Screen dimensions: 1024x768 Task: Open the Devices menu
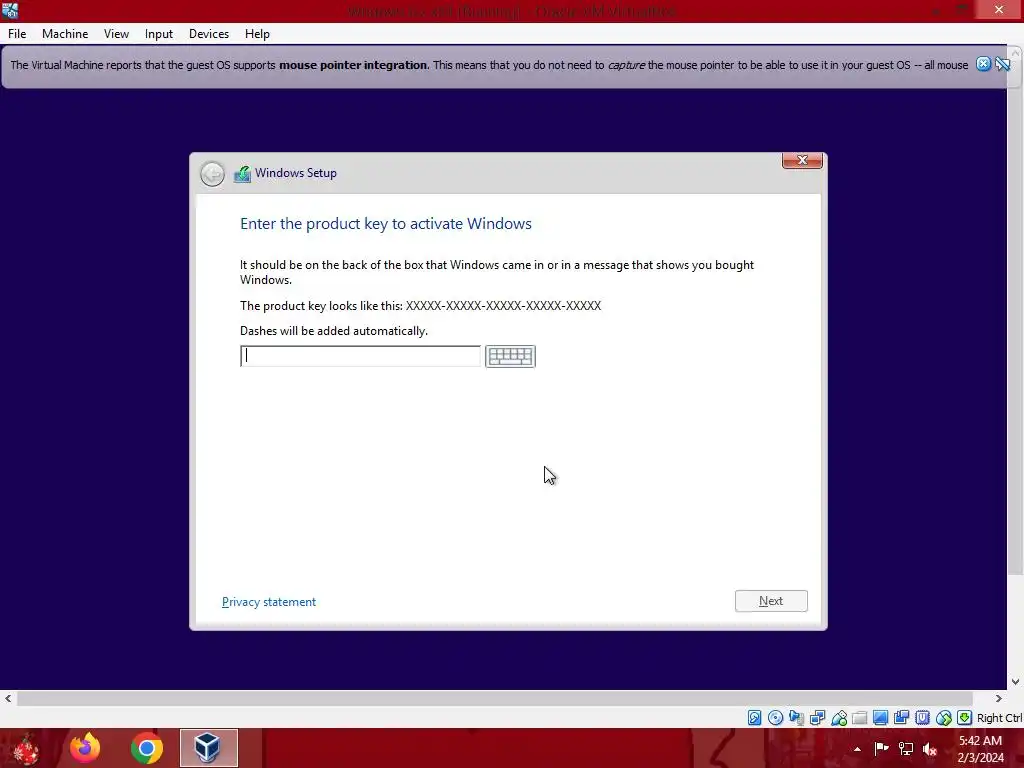(x=208, y=34)
